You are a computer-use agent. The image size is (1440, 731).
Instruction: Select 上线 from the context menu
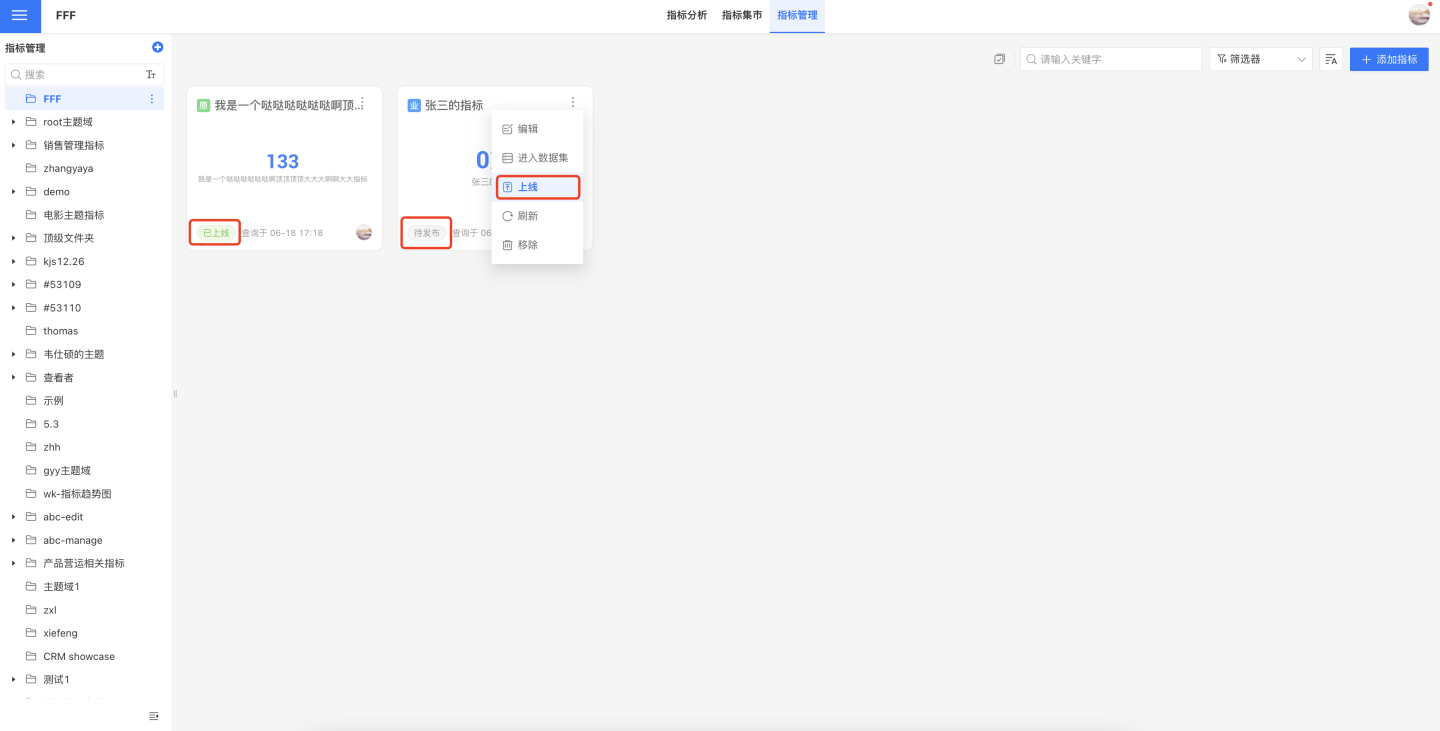coord(537,187)
